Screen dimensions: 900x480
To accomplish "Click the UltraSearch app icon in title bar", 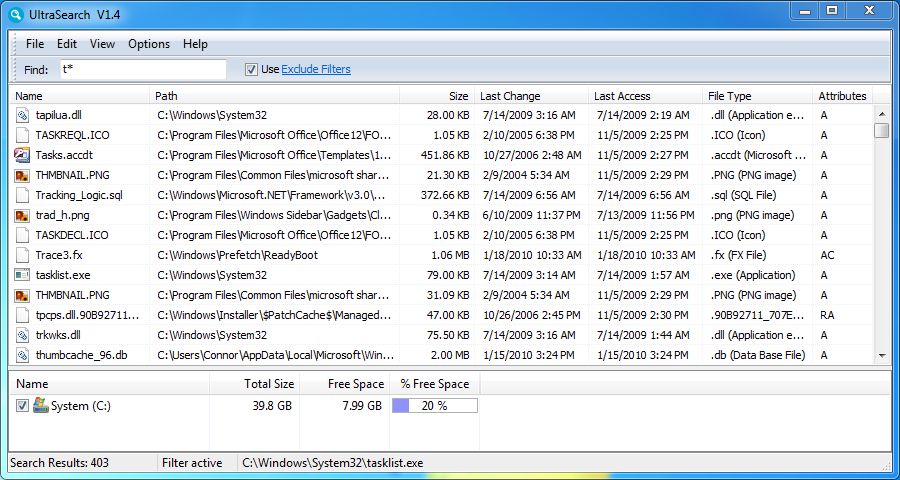I will pos(16,14).
